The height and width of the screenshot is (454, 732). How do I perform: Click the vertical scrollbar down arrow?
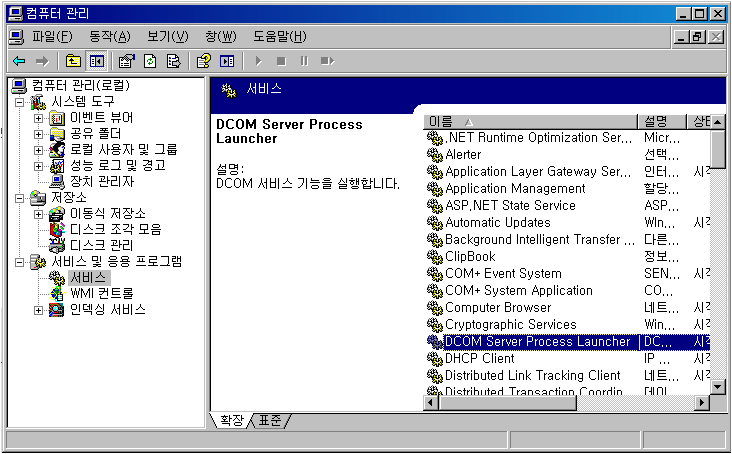718,387
